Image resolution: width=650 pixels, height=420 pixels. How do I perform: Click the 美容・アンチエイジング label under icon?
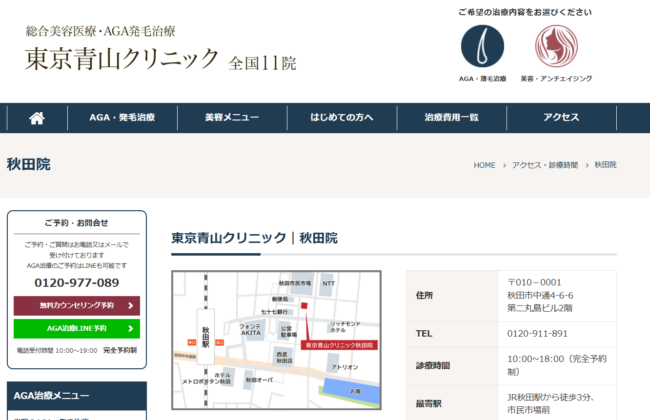pyautogui.click(x=556, y=79)
